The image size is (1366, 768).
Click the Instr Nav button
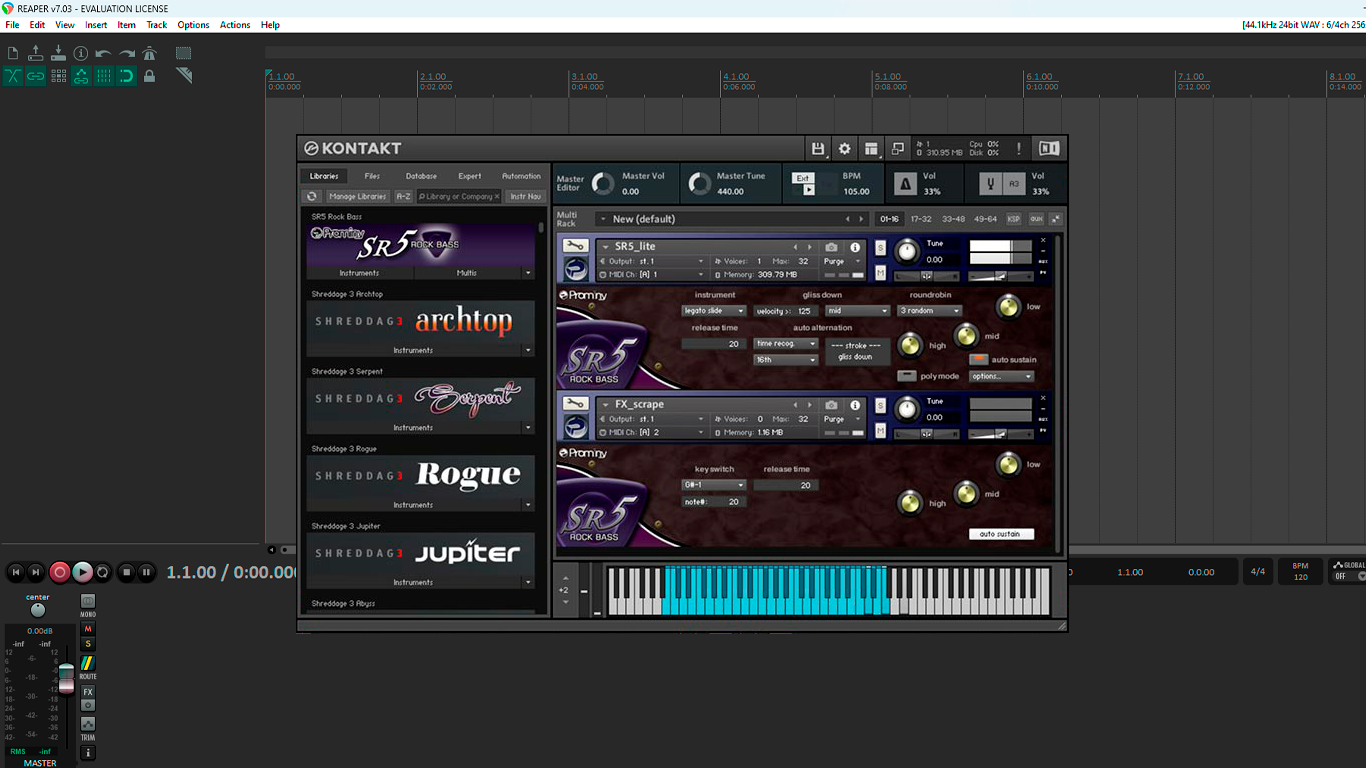pos(526,197)
